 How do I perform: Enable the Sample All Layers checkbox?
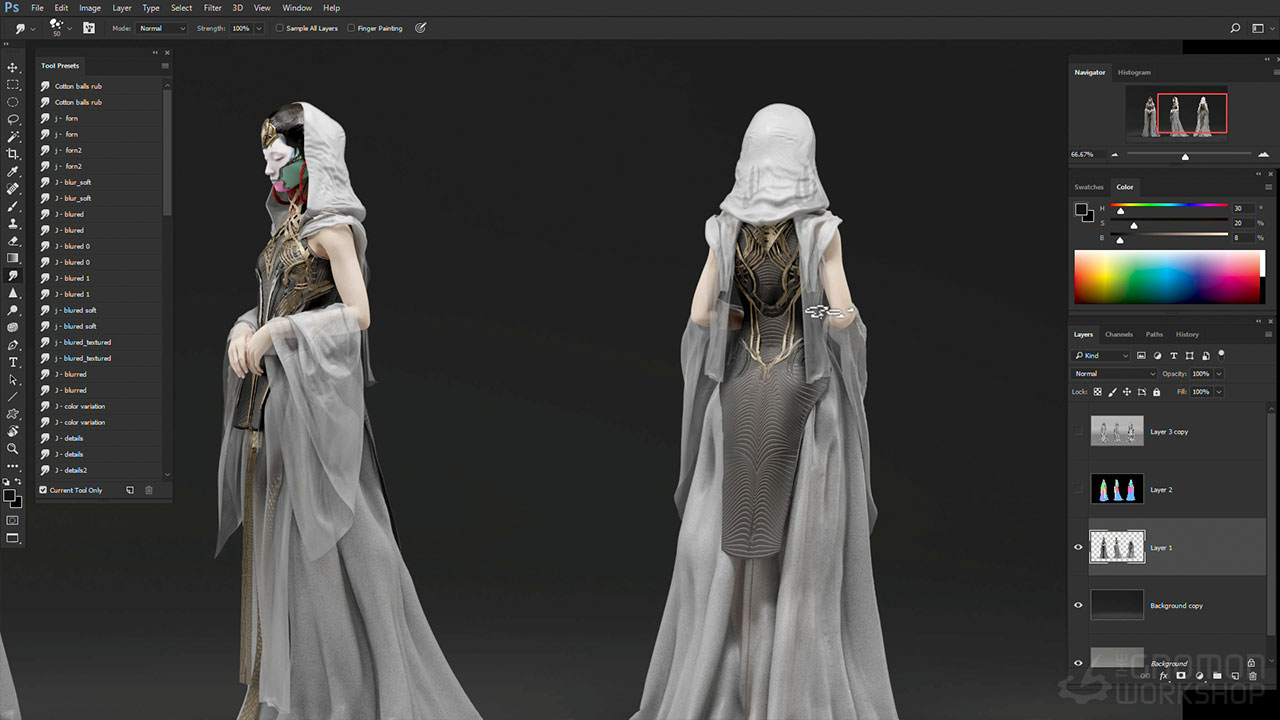coord(279,28)
